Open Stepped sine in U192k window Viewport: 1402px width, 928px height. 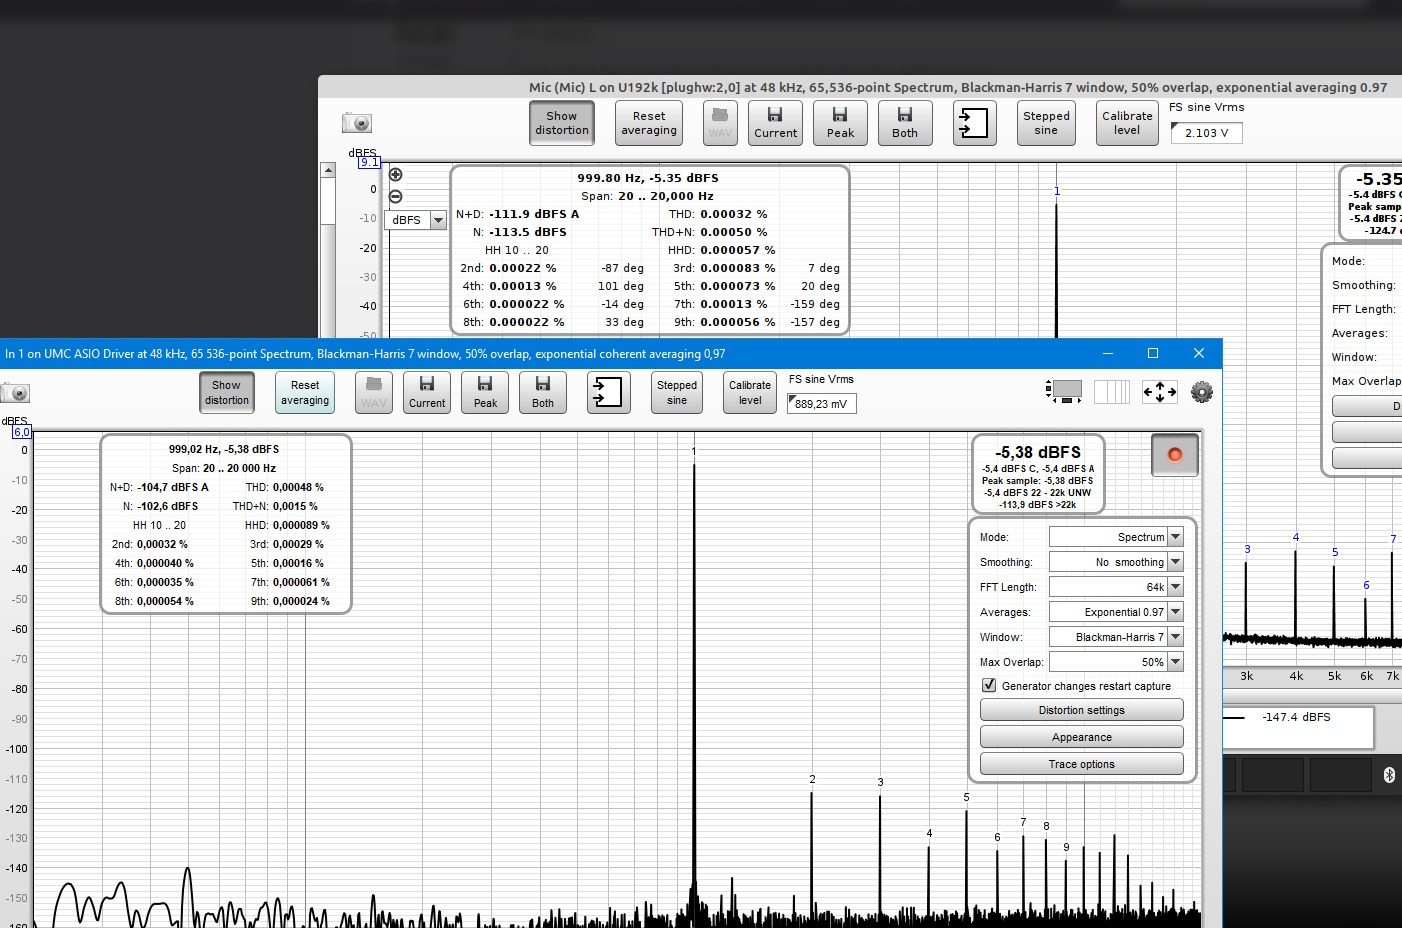[1046, 123]
